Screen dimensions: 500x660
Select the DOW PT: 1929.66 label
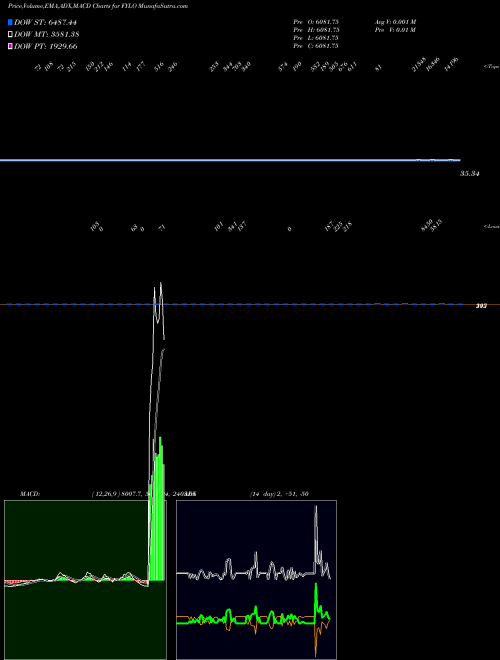(45, 46)
